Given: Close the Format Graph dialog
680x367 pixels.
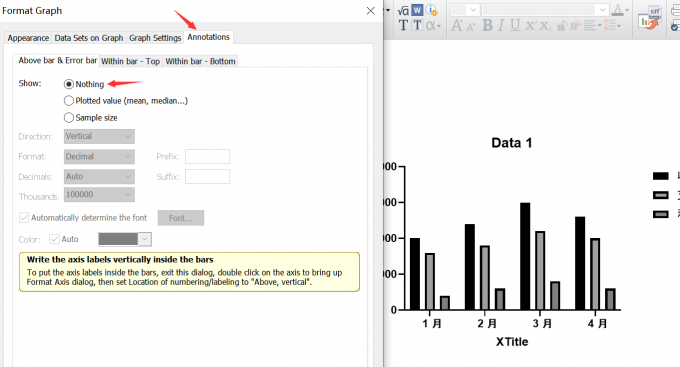Looking at the screenshot, I should pos(370,11).
